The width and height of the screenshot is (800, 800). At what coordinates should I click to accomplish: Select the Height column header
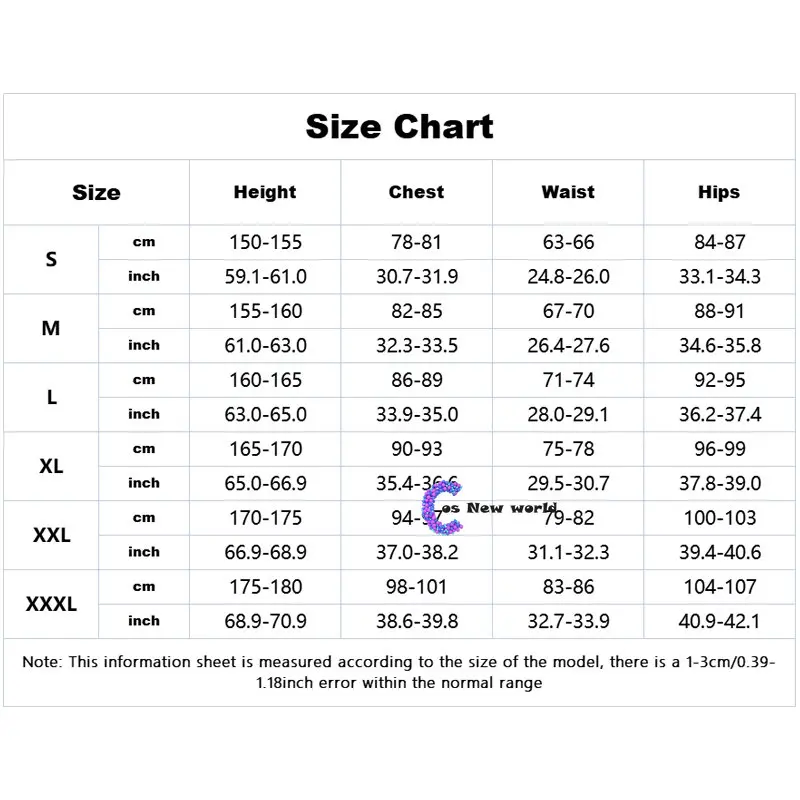click(265, 192)
